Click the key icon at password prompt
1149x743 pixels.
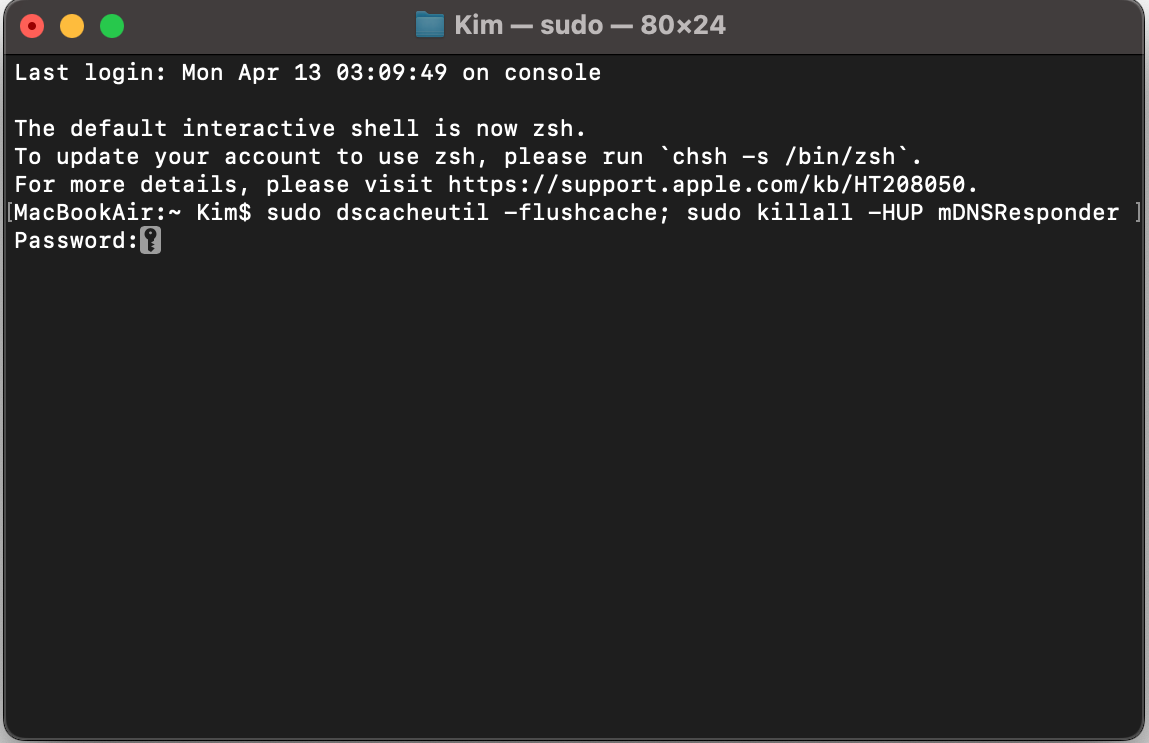click(150, 240)
